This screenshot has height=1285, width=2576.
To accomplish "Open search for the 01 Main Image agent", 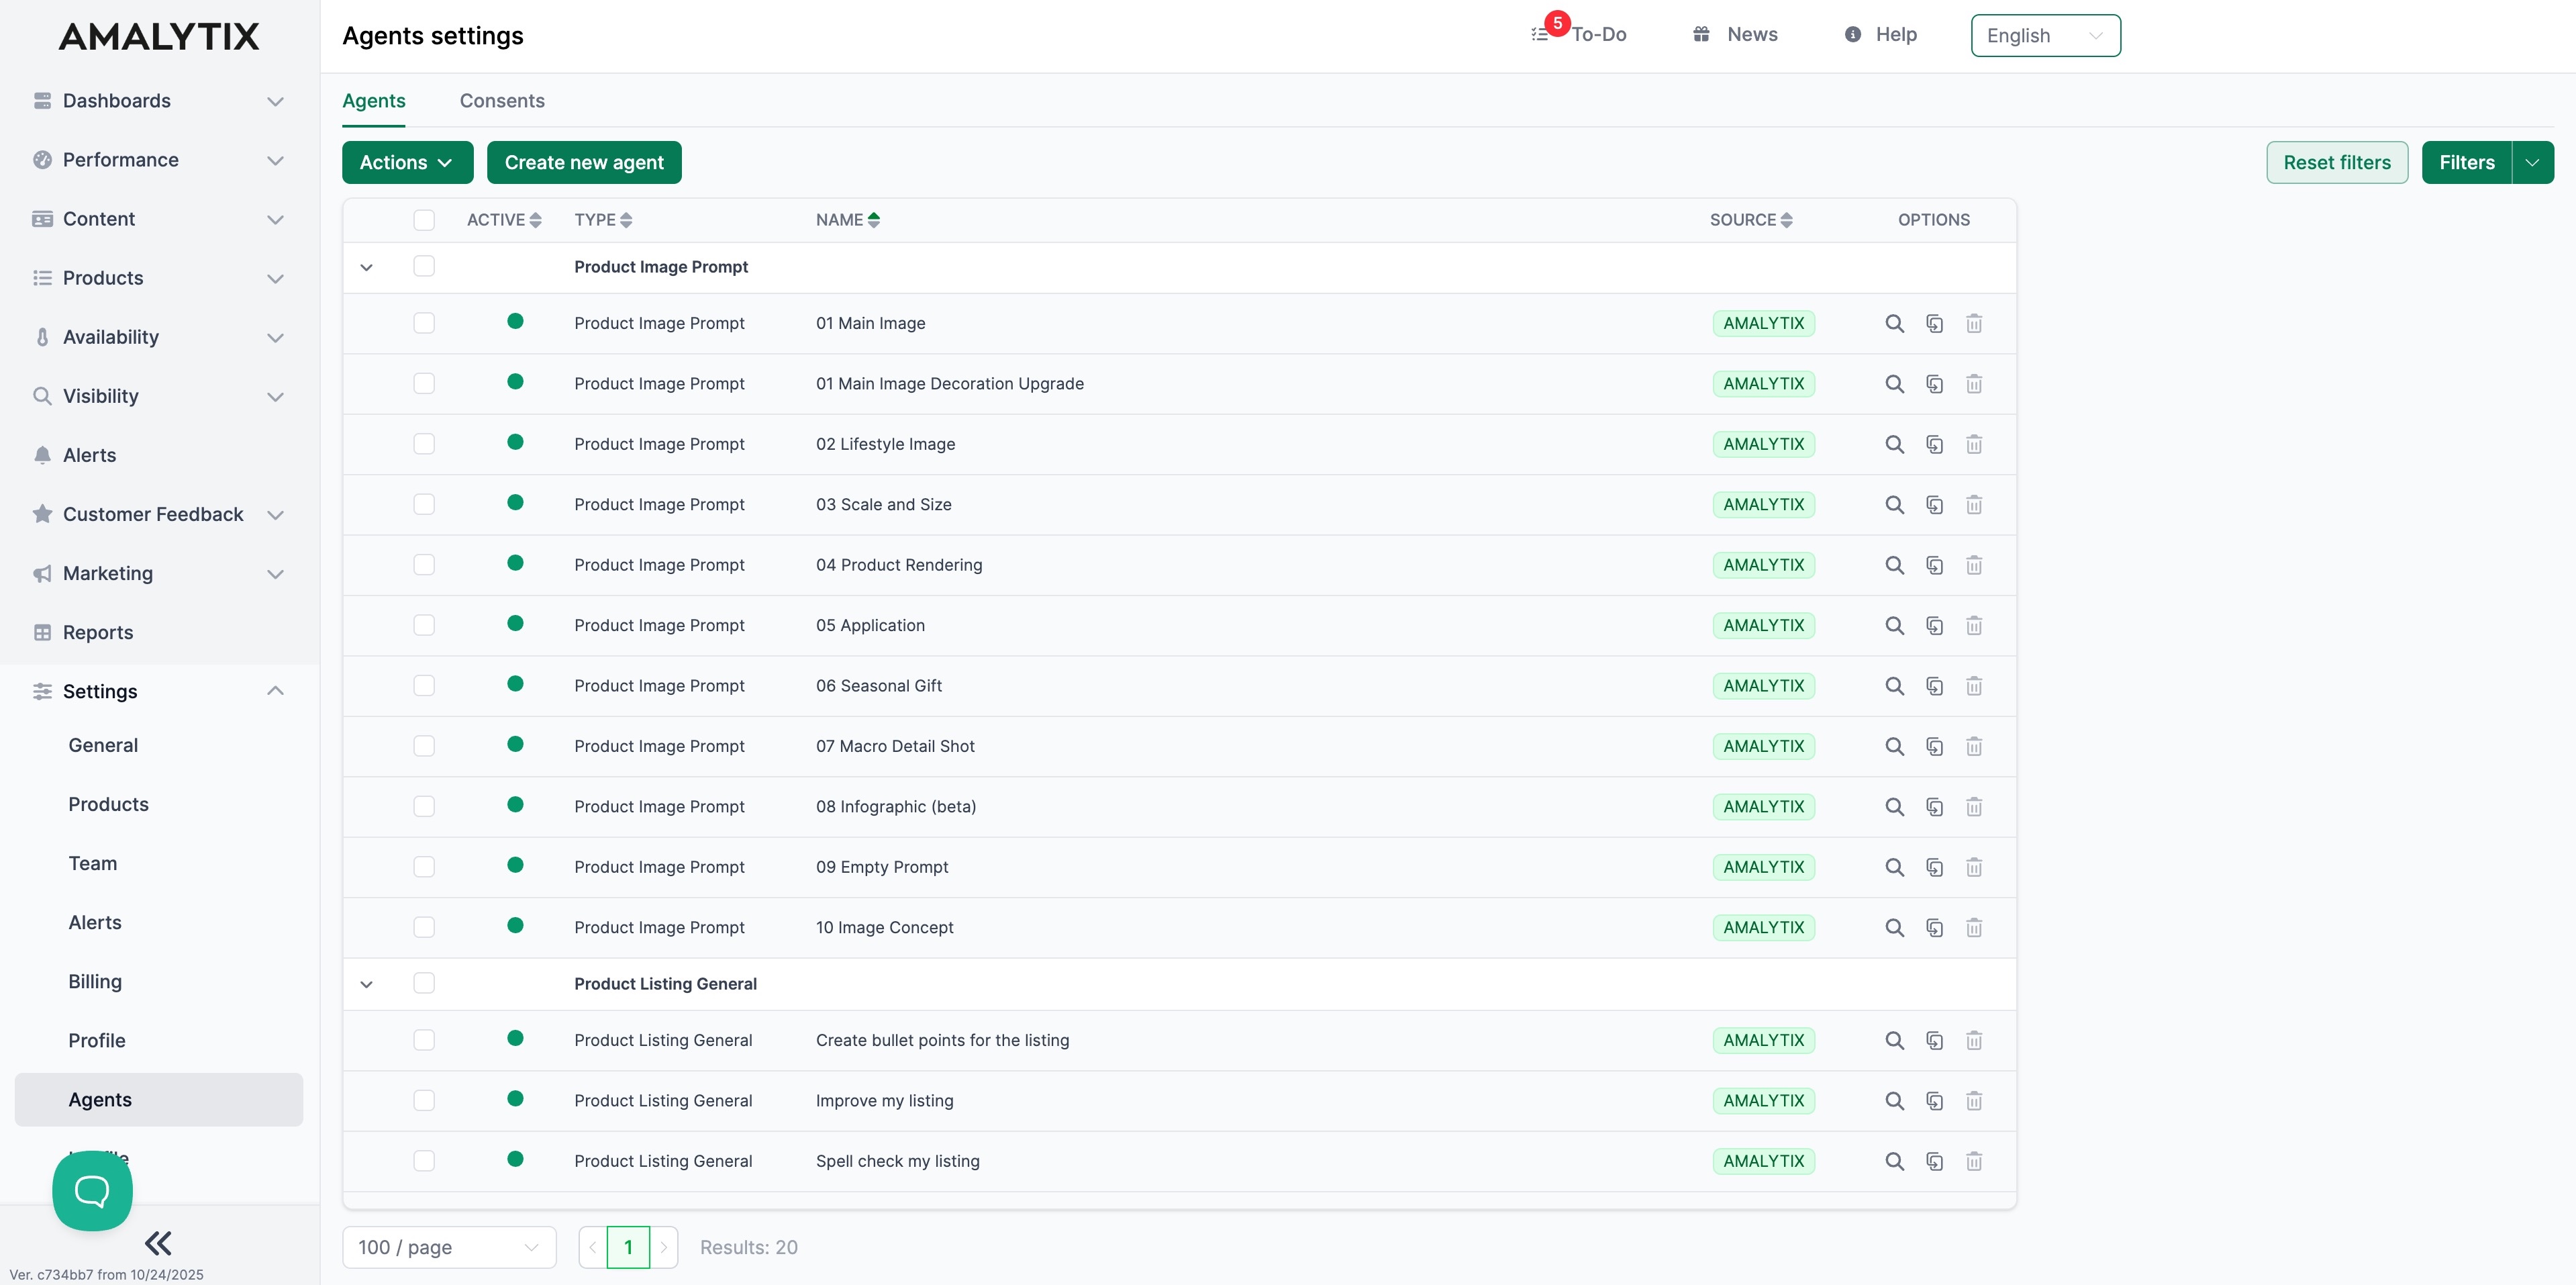I will [x=1895, y=323].
